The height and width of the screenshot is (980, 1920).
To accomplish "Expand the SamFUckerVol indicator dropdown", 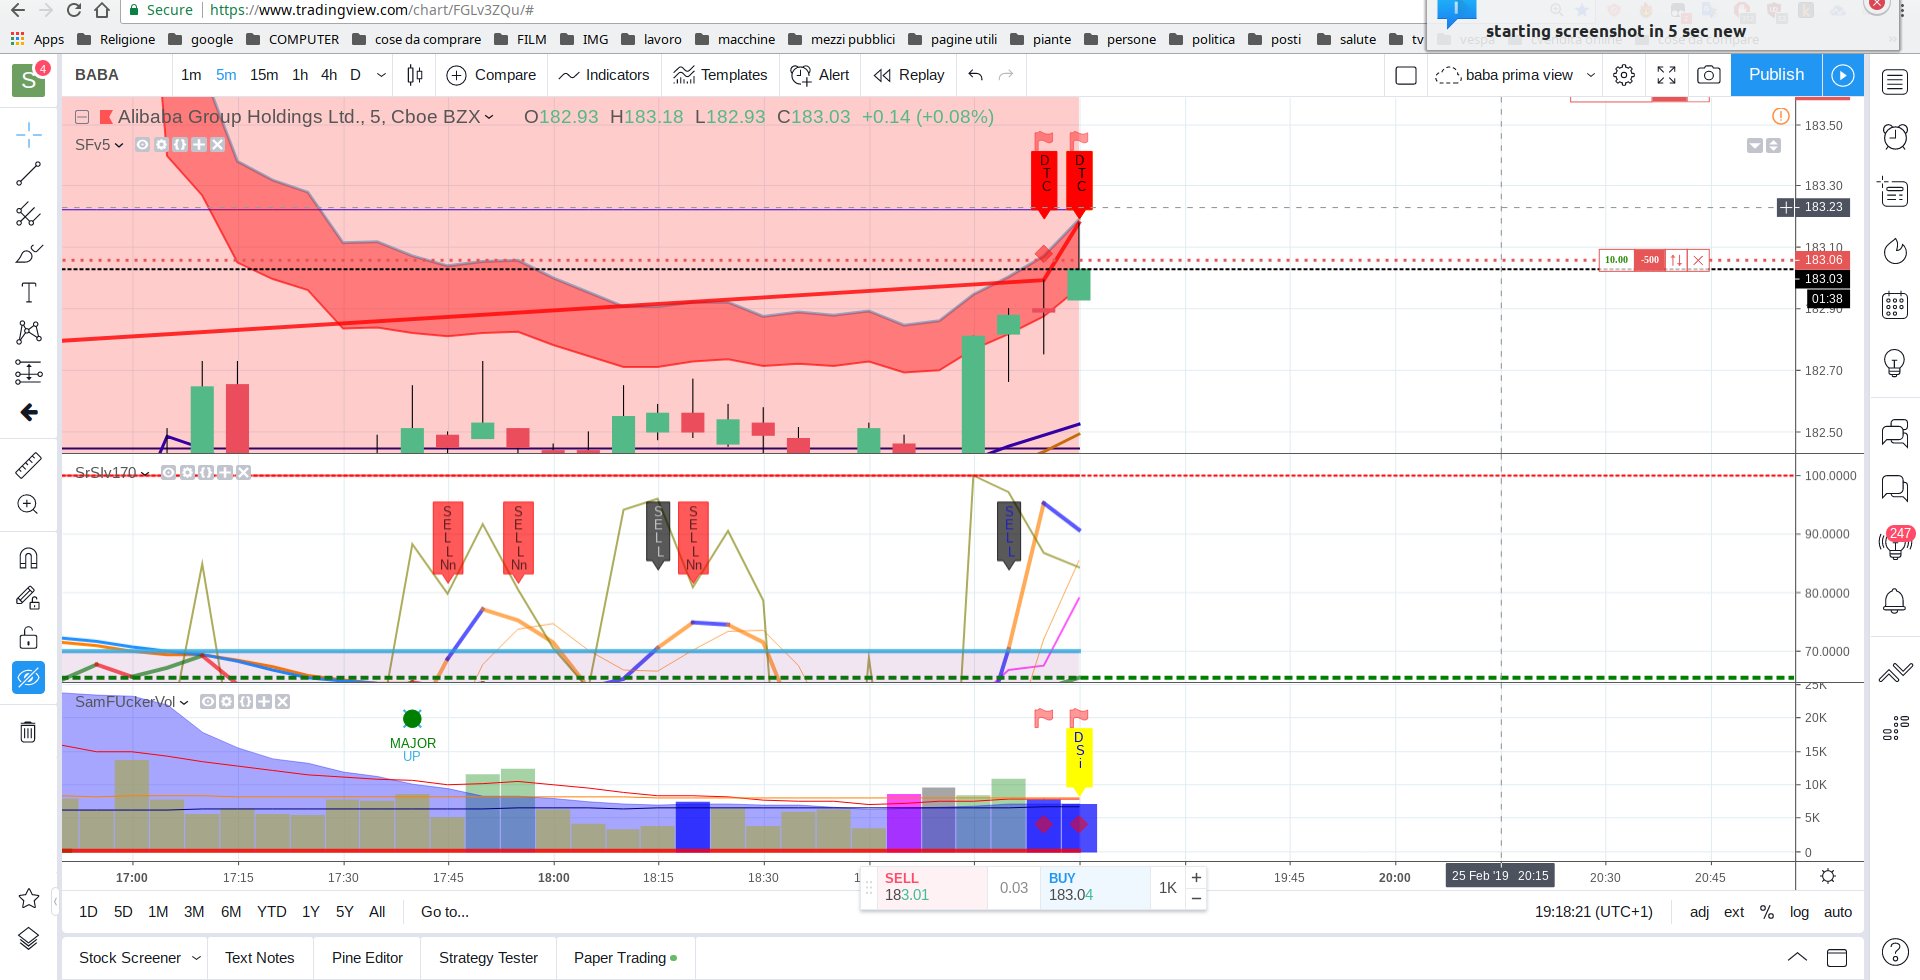I will [x=184, y=702].
